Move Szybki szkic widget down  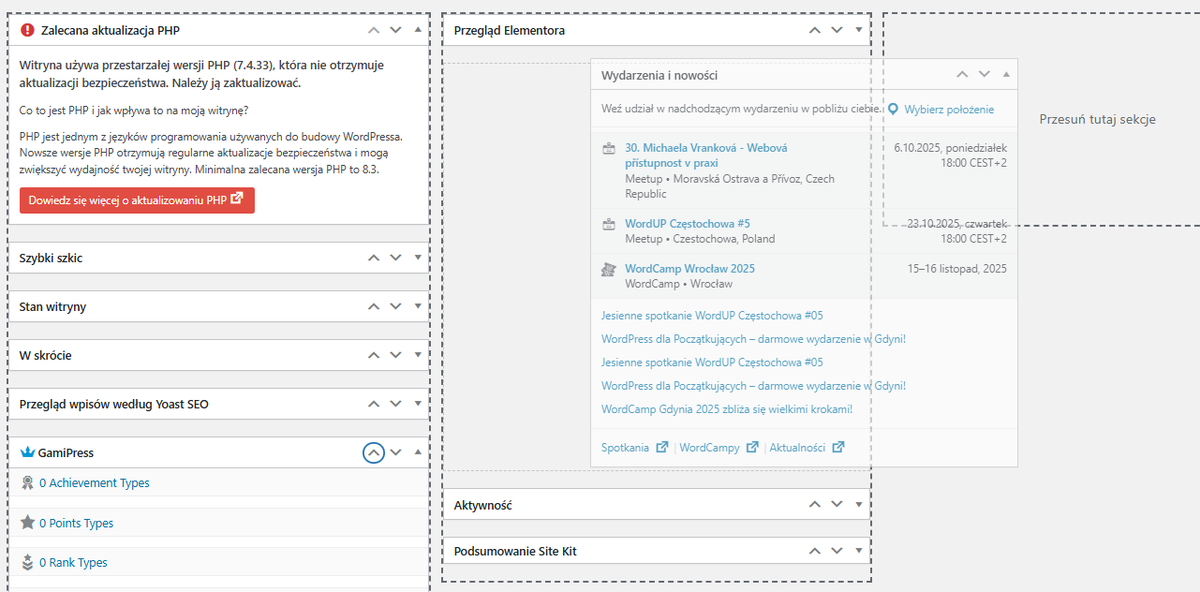396,258
